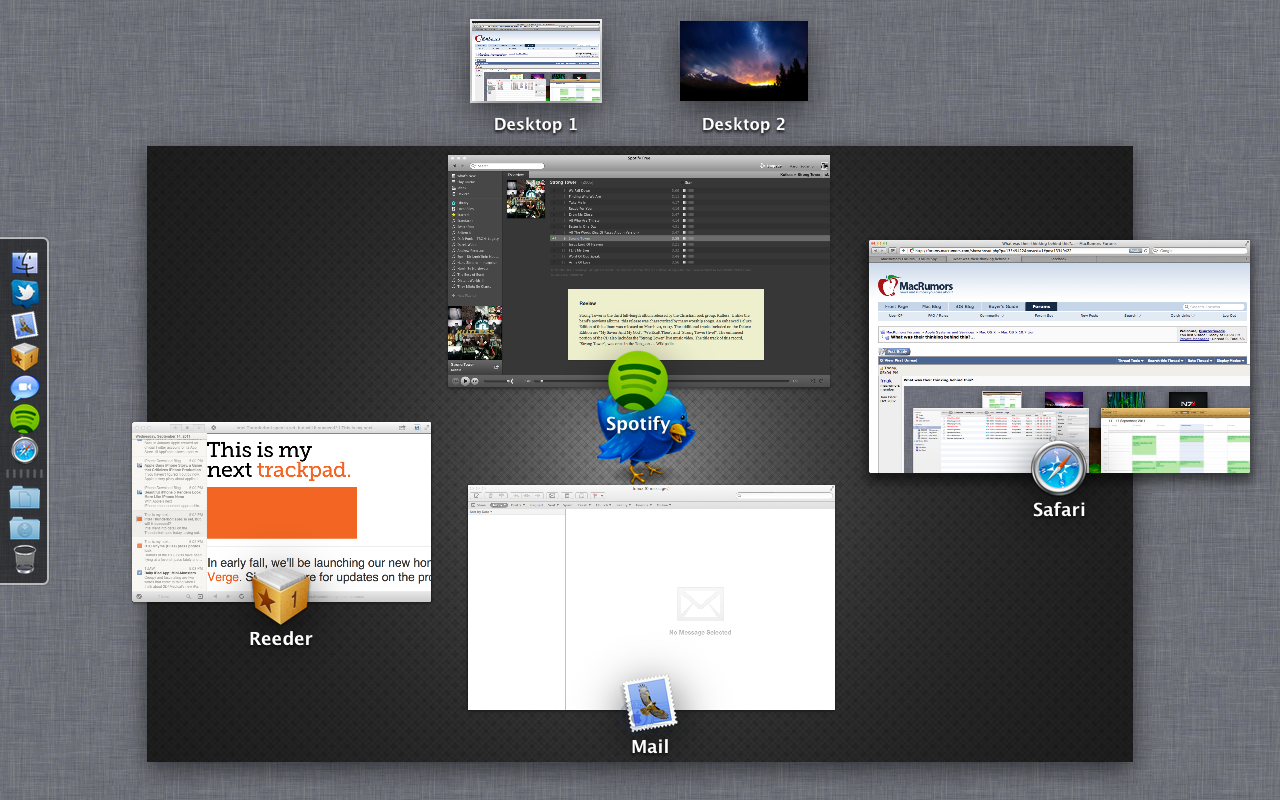Open the Documents stack in the Dock
The width and height of the screenshot is (1280, 800).
click(x=25, y=497)
